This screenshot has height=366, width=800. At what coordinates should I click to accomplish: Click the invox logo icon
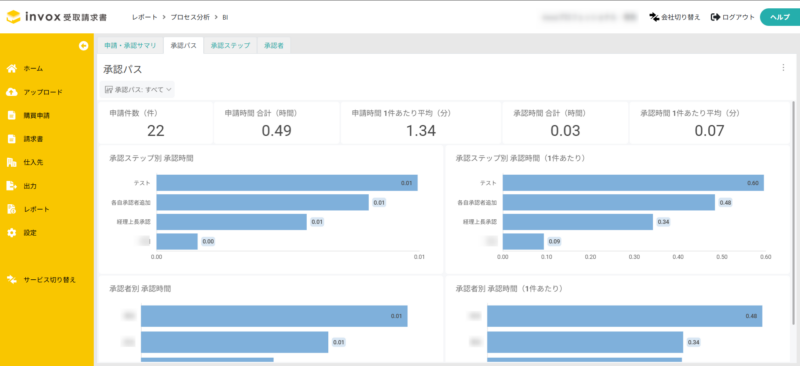point(14,17)
